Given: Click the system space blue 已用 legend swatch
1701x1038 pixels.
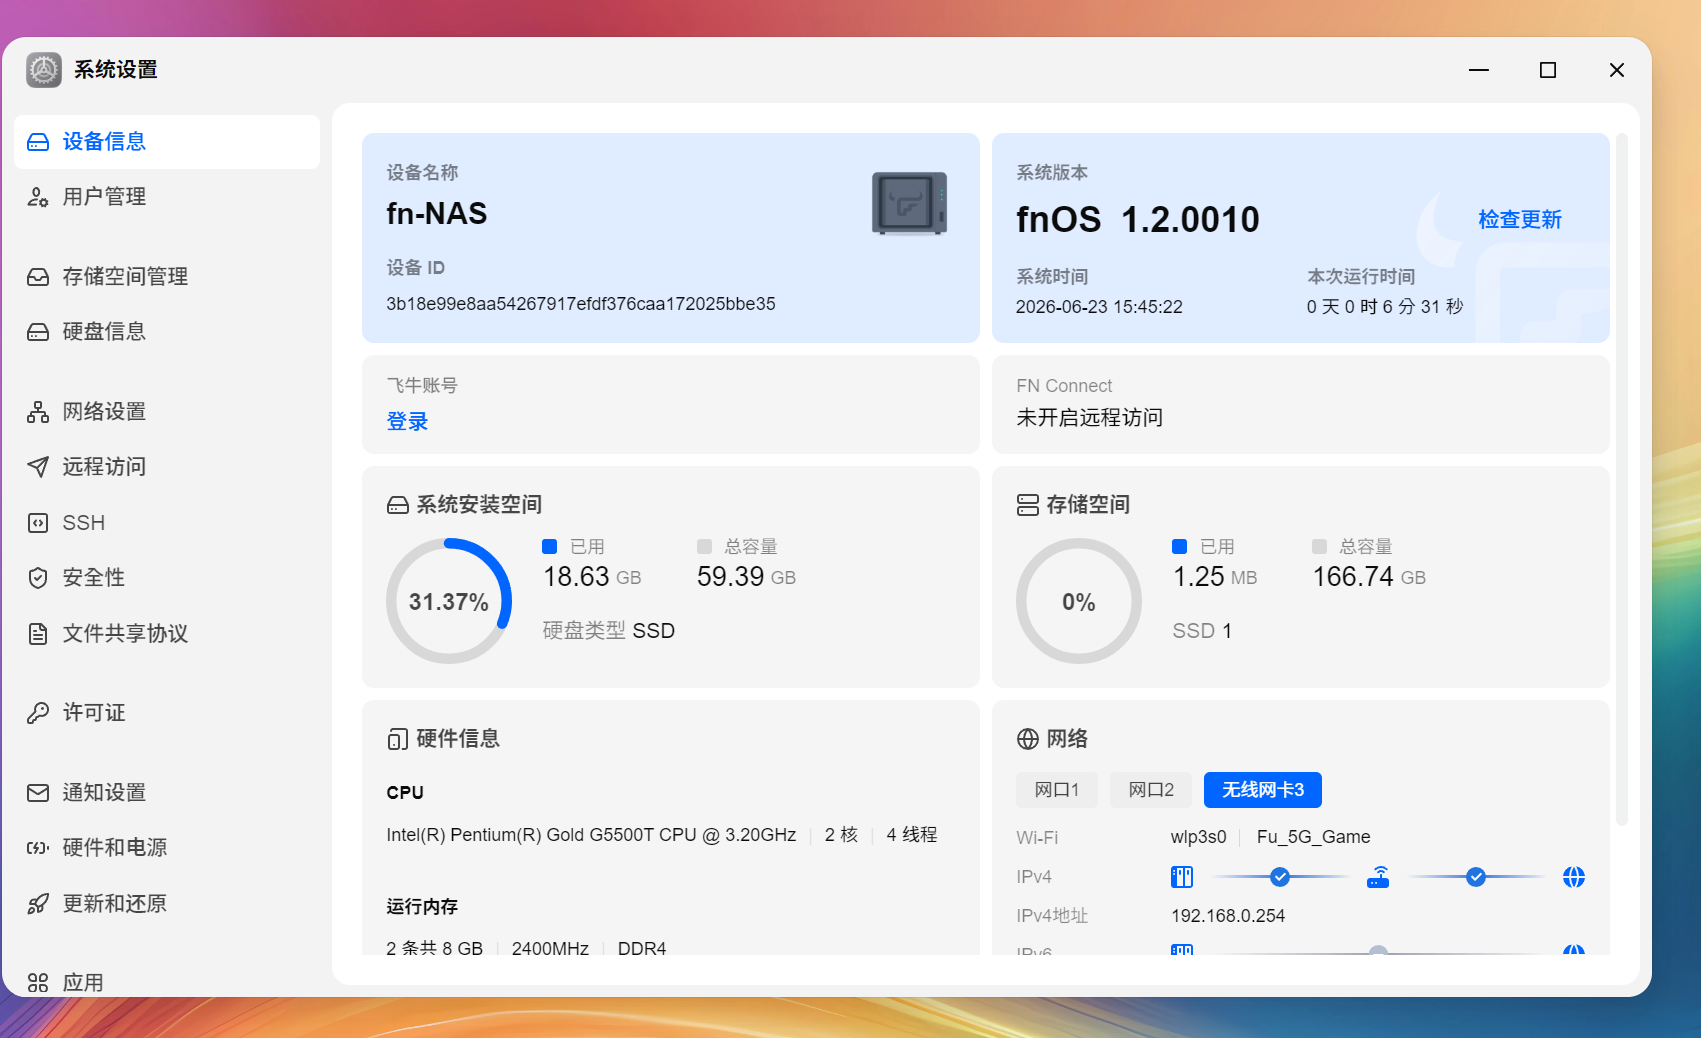Looking at the screenshot, I should tap(549, 546).
